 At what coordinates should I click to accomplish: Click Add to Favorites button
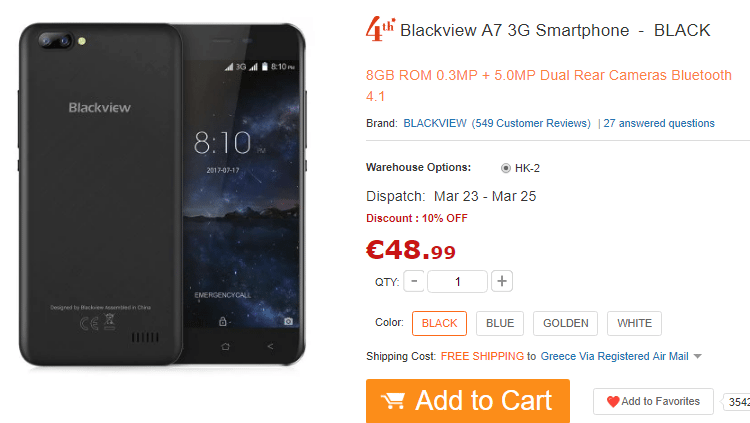point(653,401)
